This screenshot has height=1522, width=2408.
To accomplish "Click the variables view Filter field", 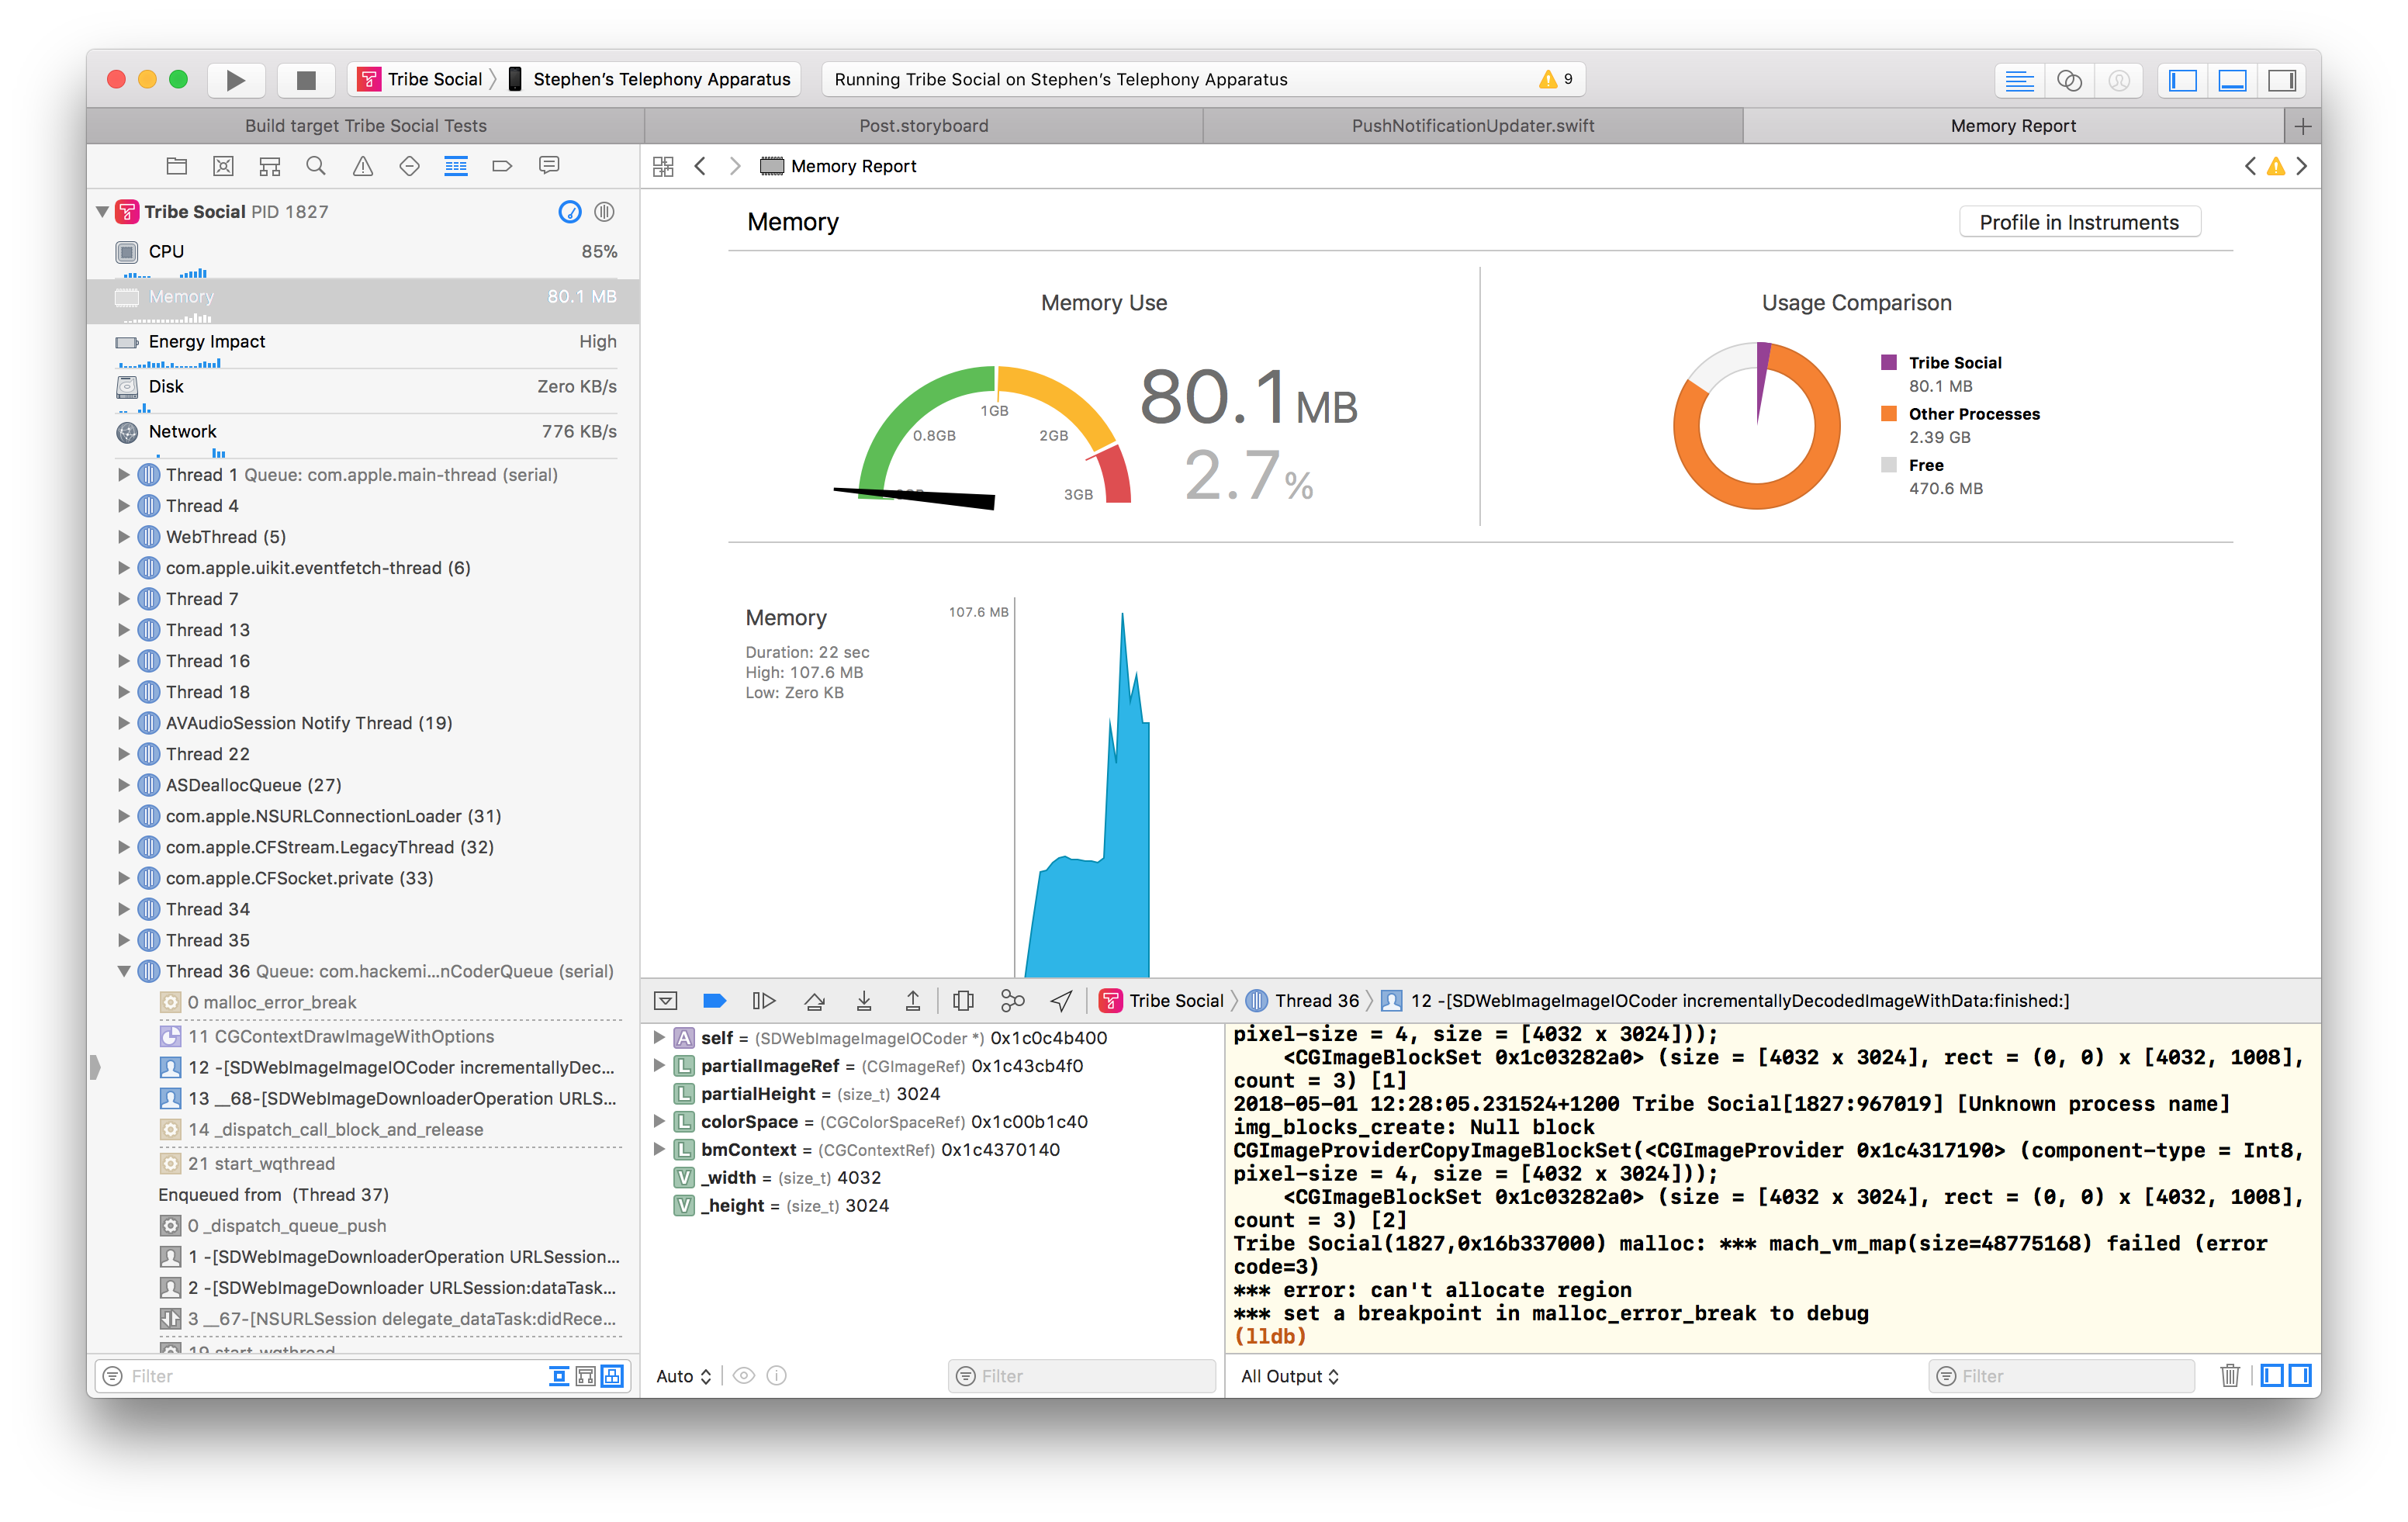I will (1081, 1376).
